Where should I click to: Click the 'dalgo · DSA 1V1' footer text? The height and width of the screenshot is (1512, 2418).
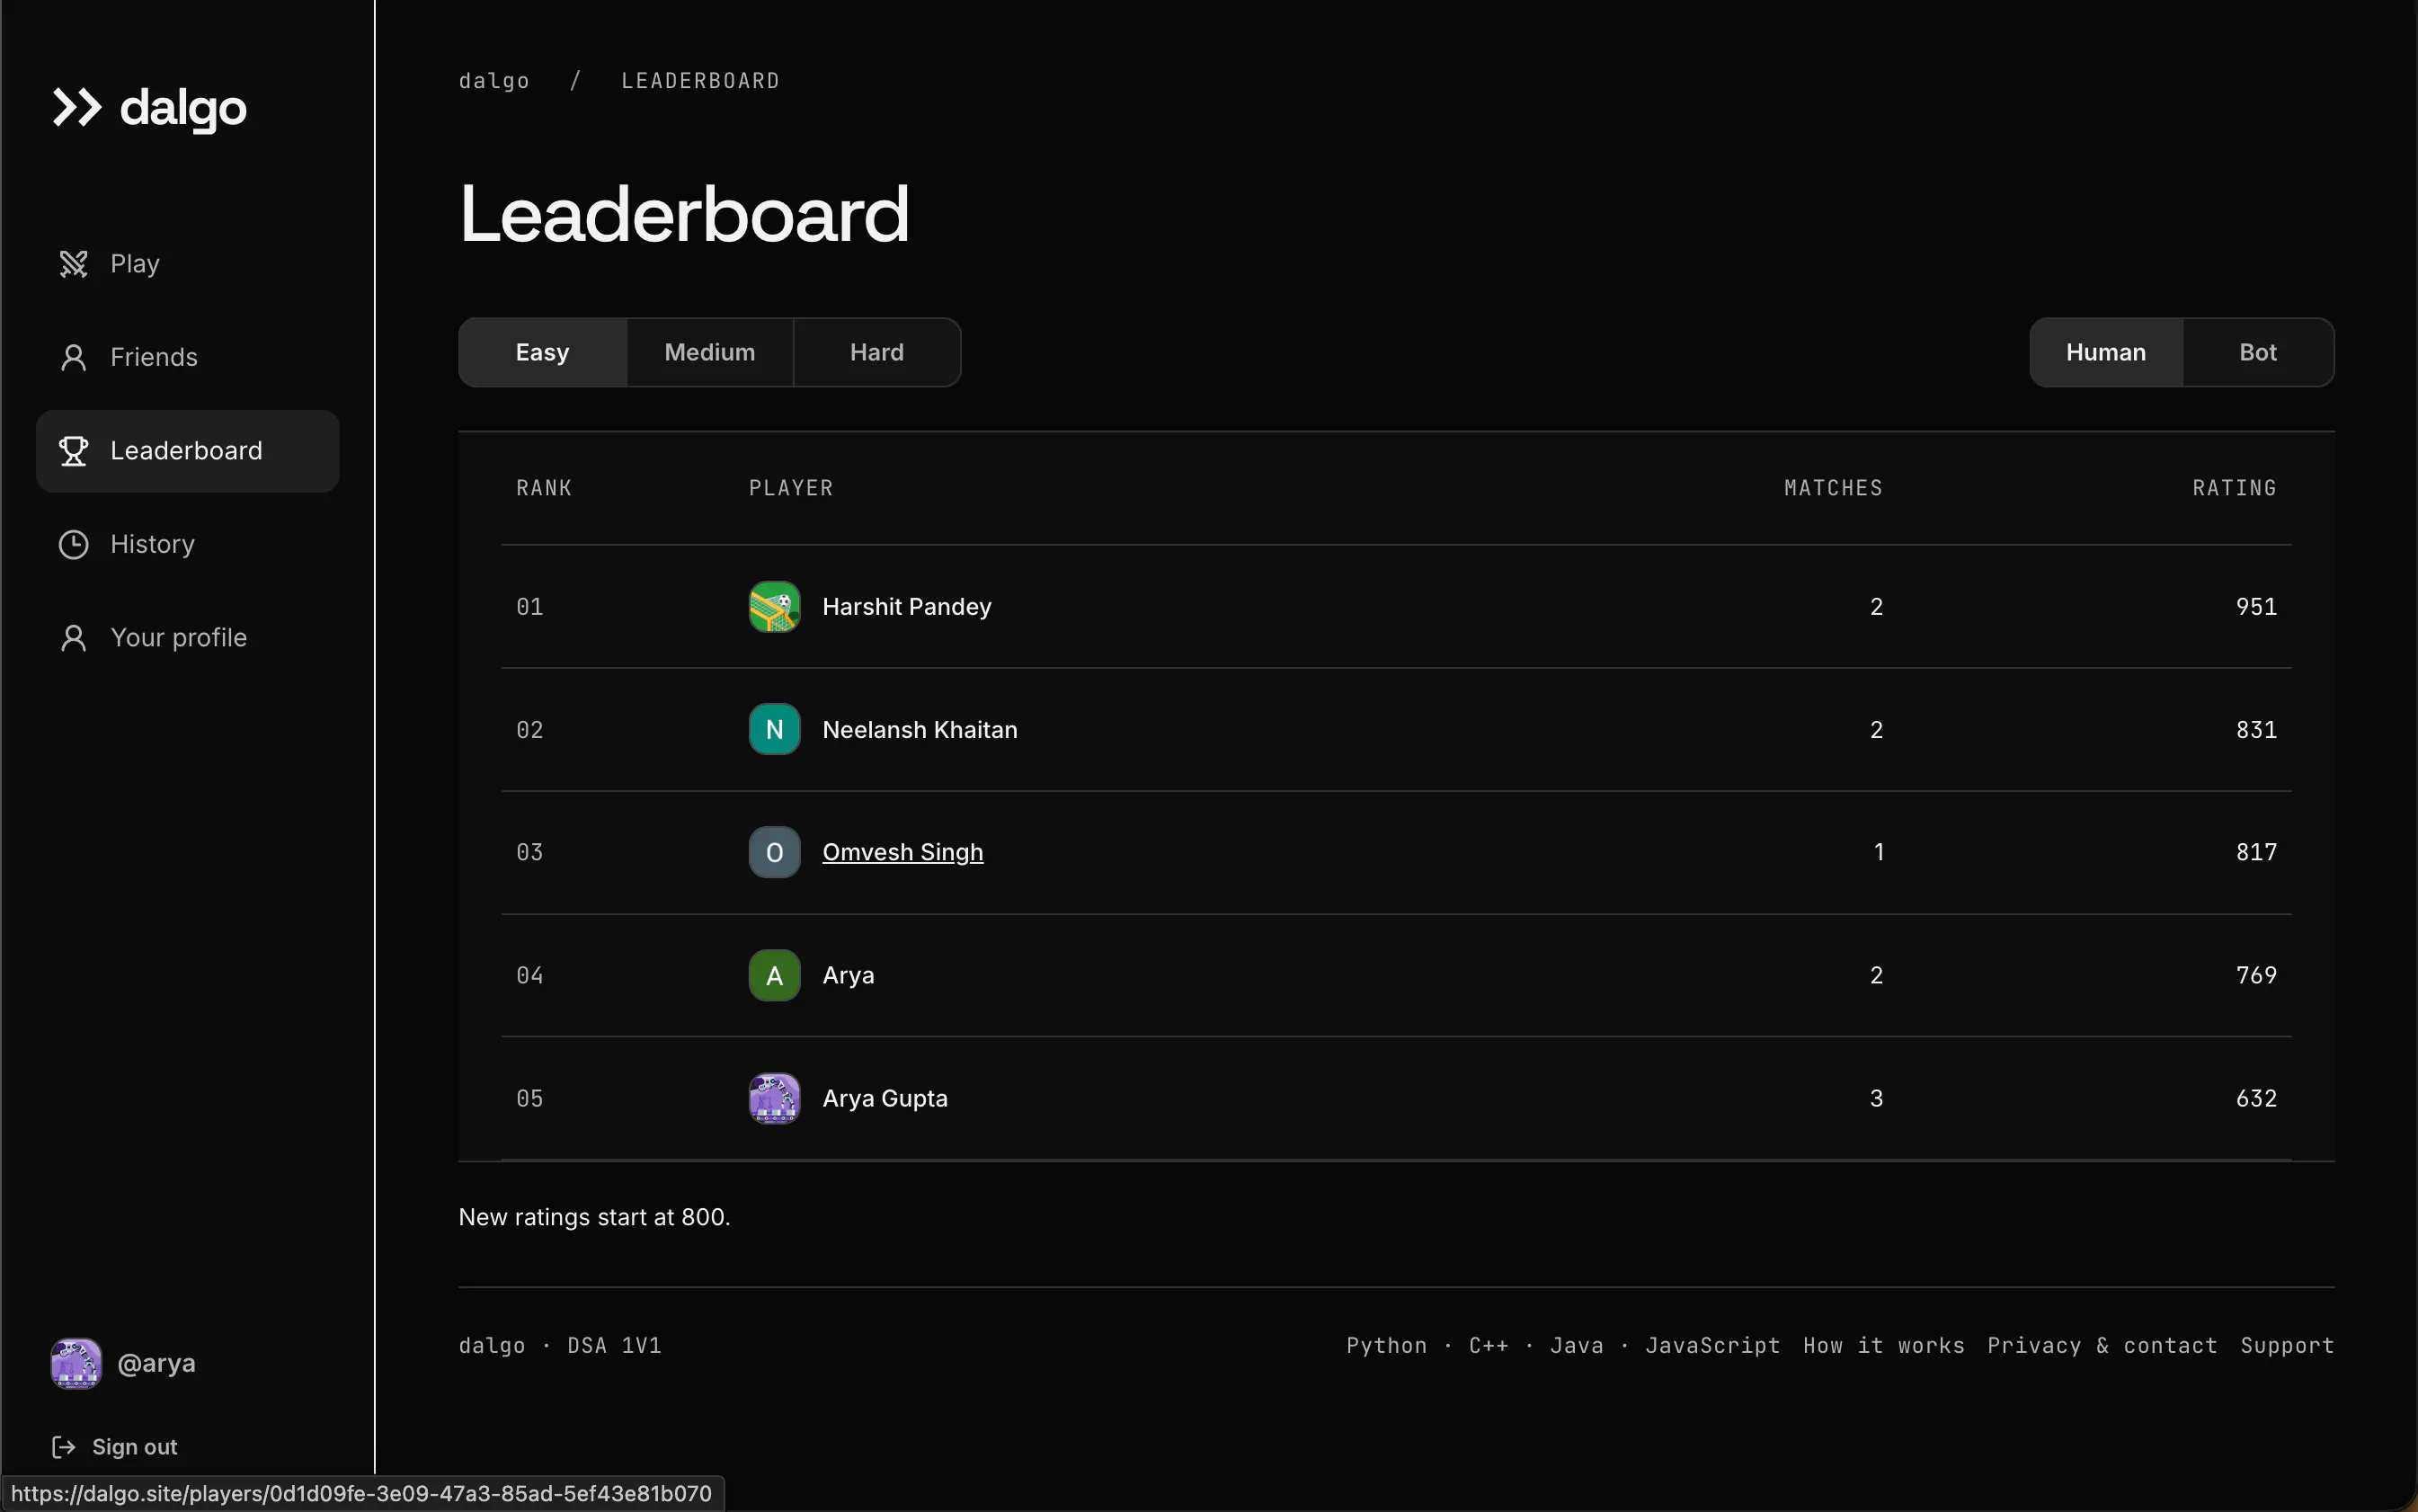pyautogui.click(x=560, y=1346)
